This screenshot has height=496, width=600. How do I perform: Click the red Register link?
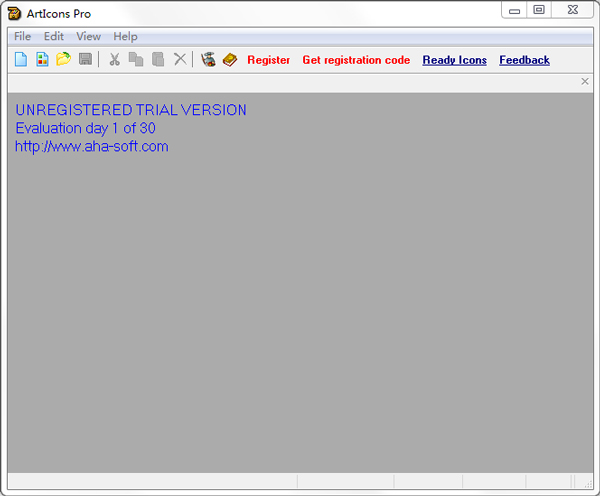pyautogui.click(x=268, y=60)
